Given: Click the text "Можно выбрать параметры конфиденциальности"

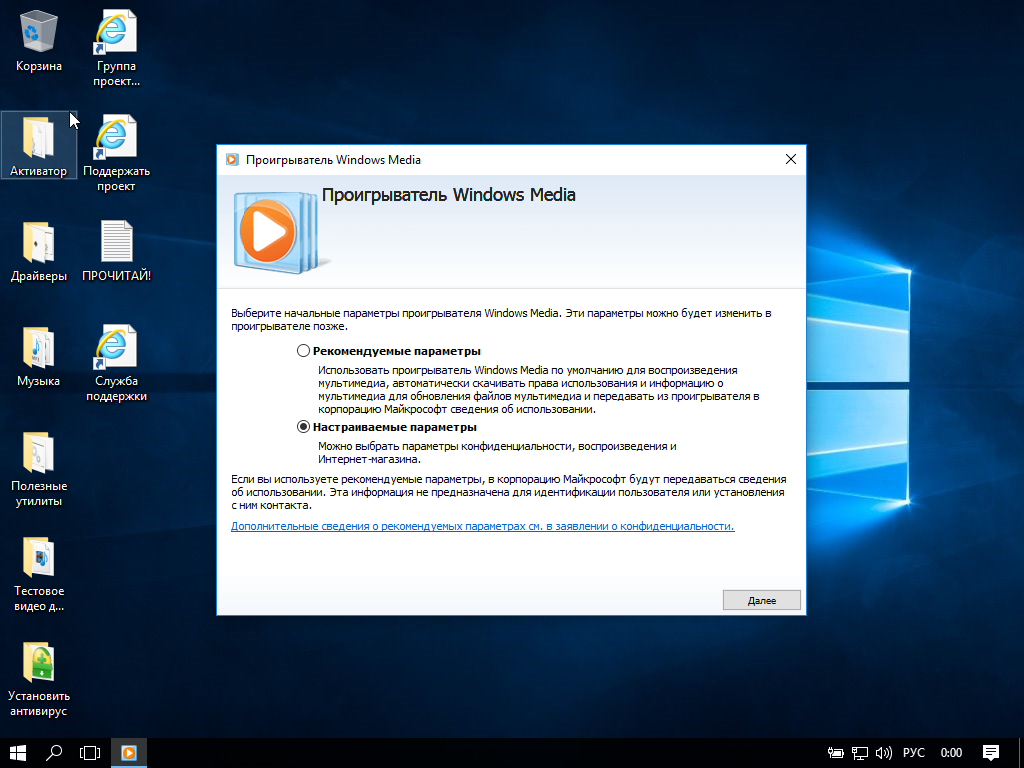Looking at the screenshot, I should pos(445,447).
